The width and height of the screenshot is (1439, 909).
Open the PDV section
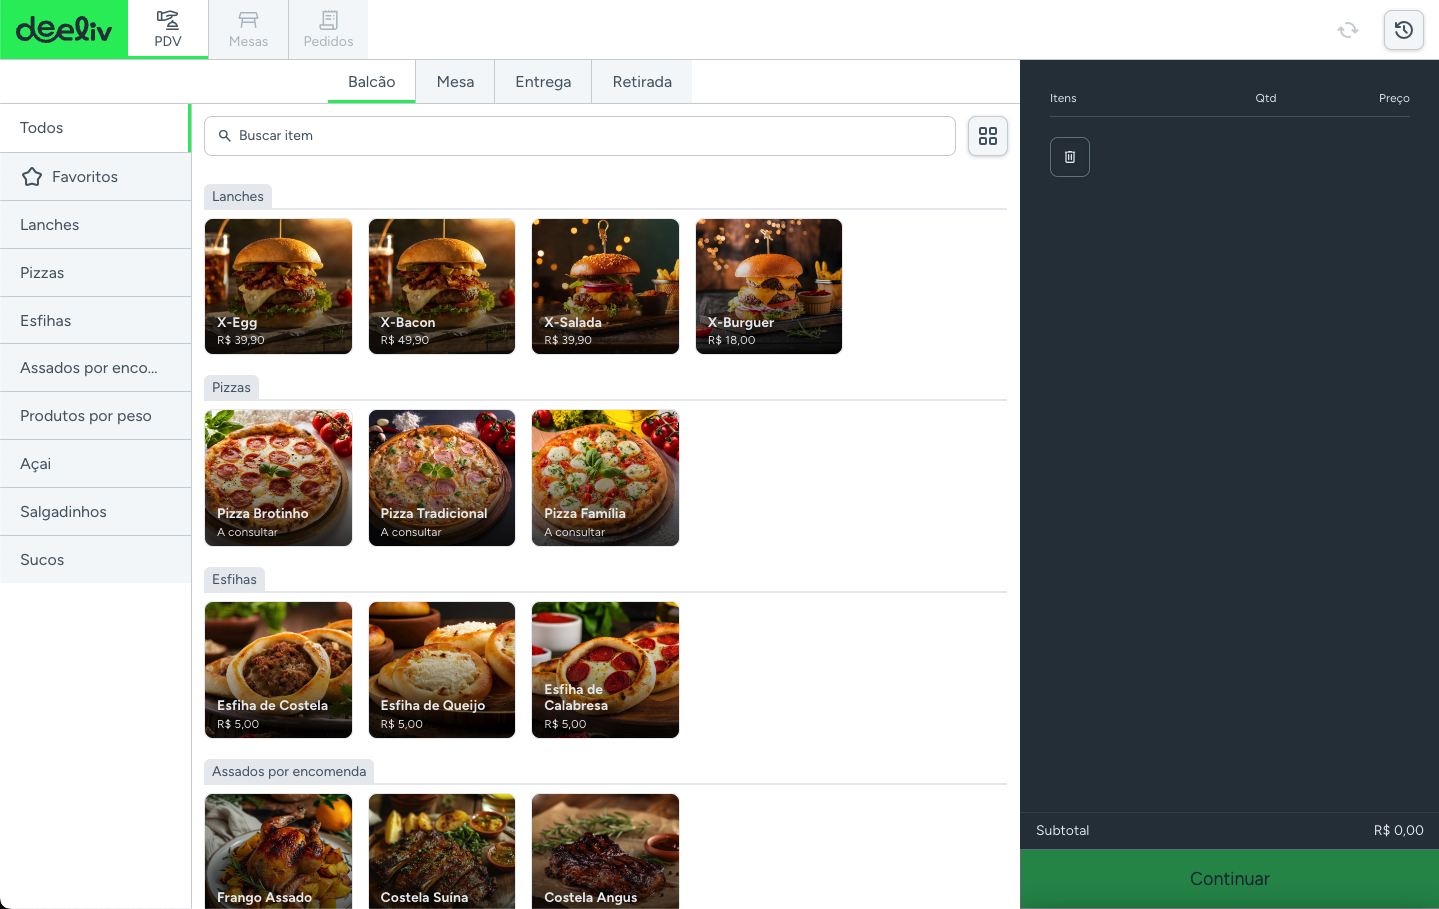pyautogui.click(x=168, y=29)
